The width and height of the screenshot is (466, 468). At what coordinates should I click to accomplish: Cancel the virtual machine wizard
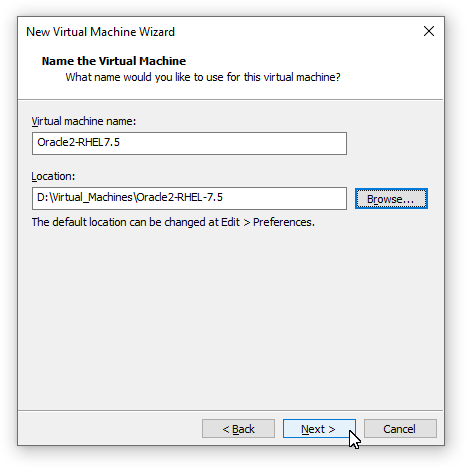tap(400, 429)
